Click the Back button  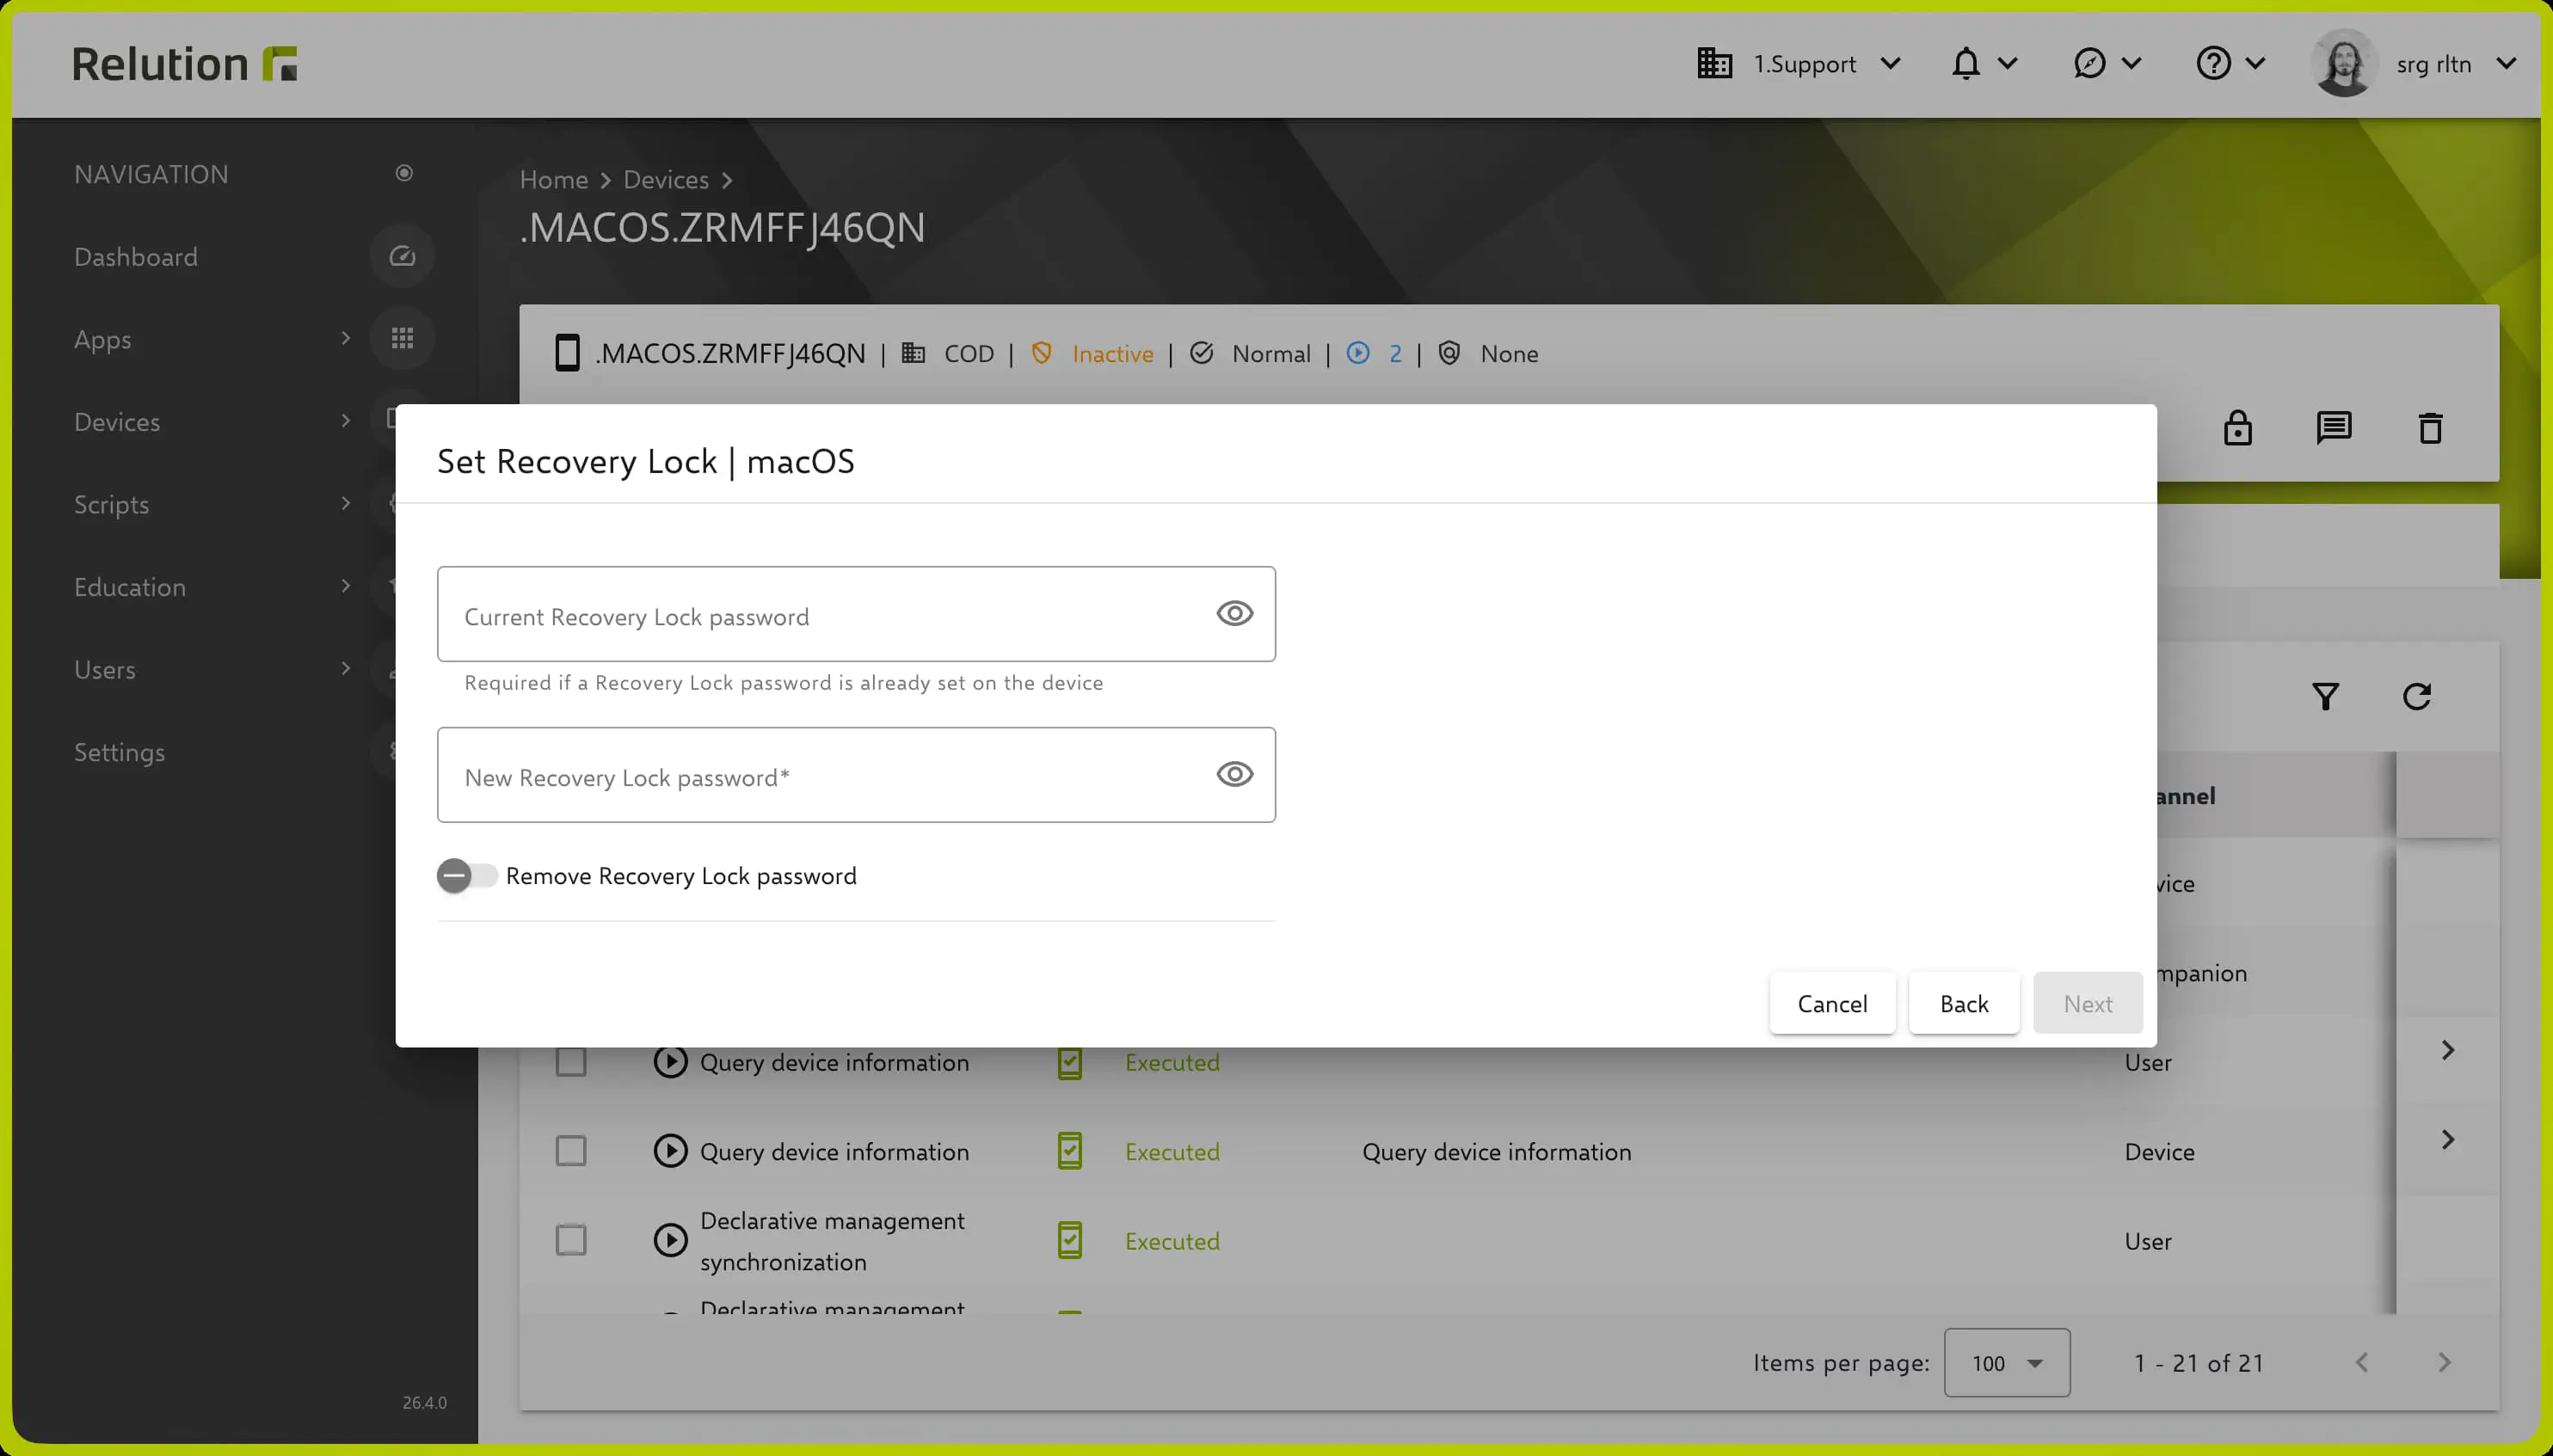pos(1964,1003)
